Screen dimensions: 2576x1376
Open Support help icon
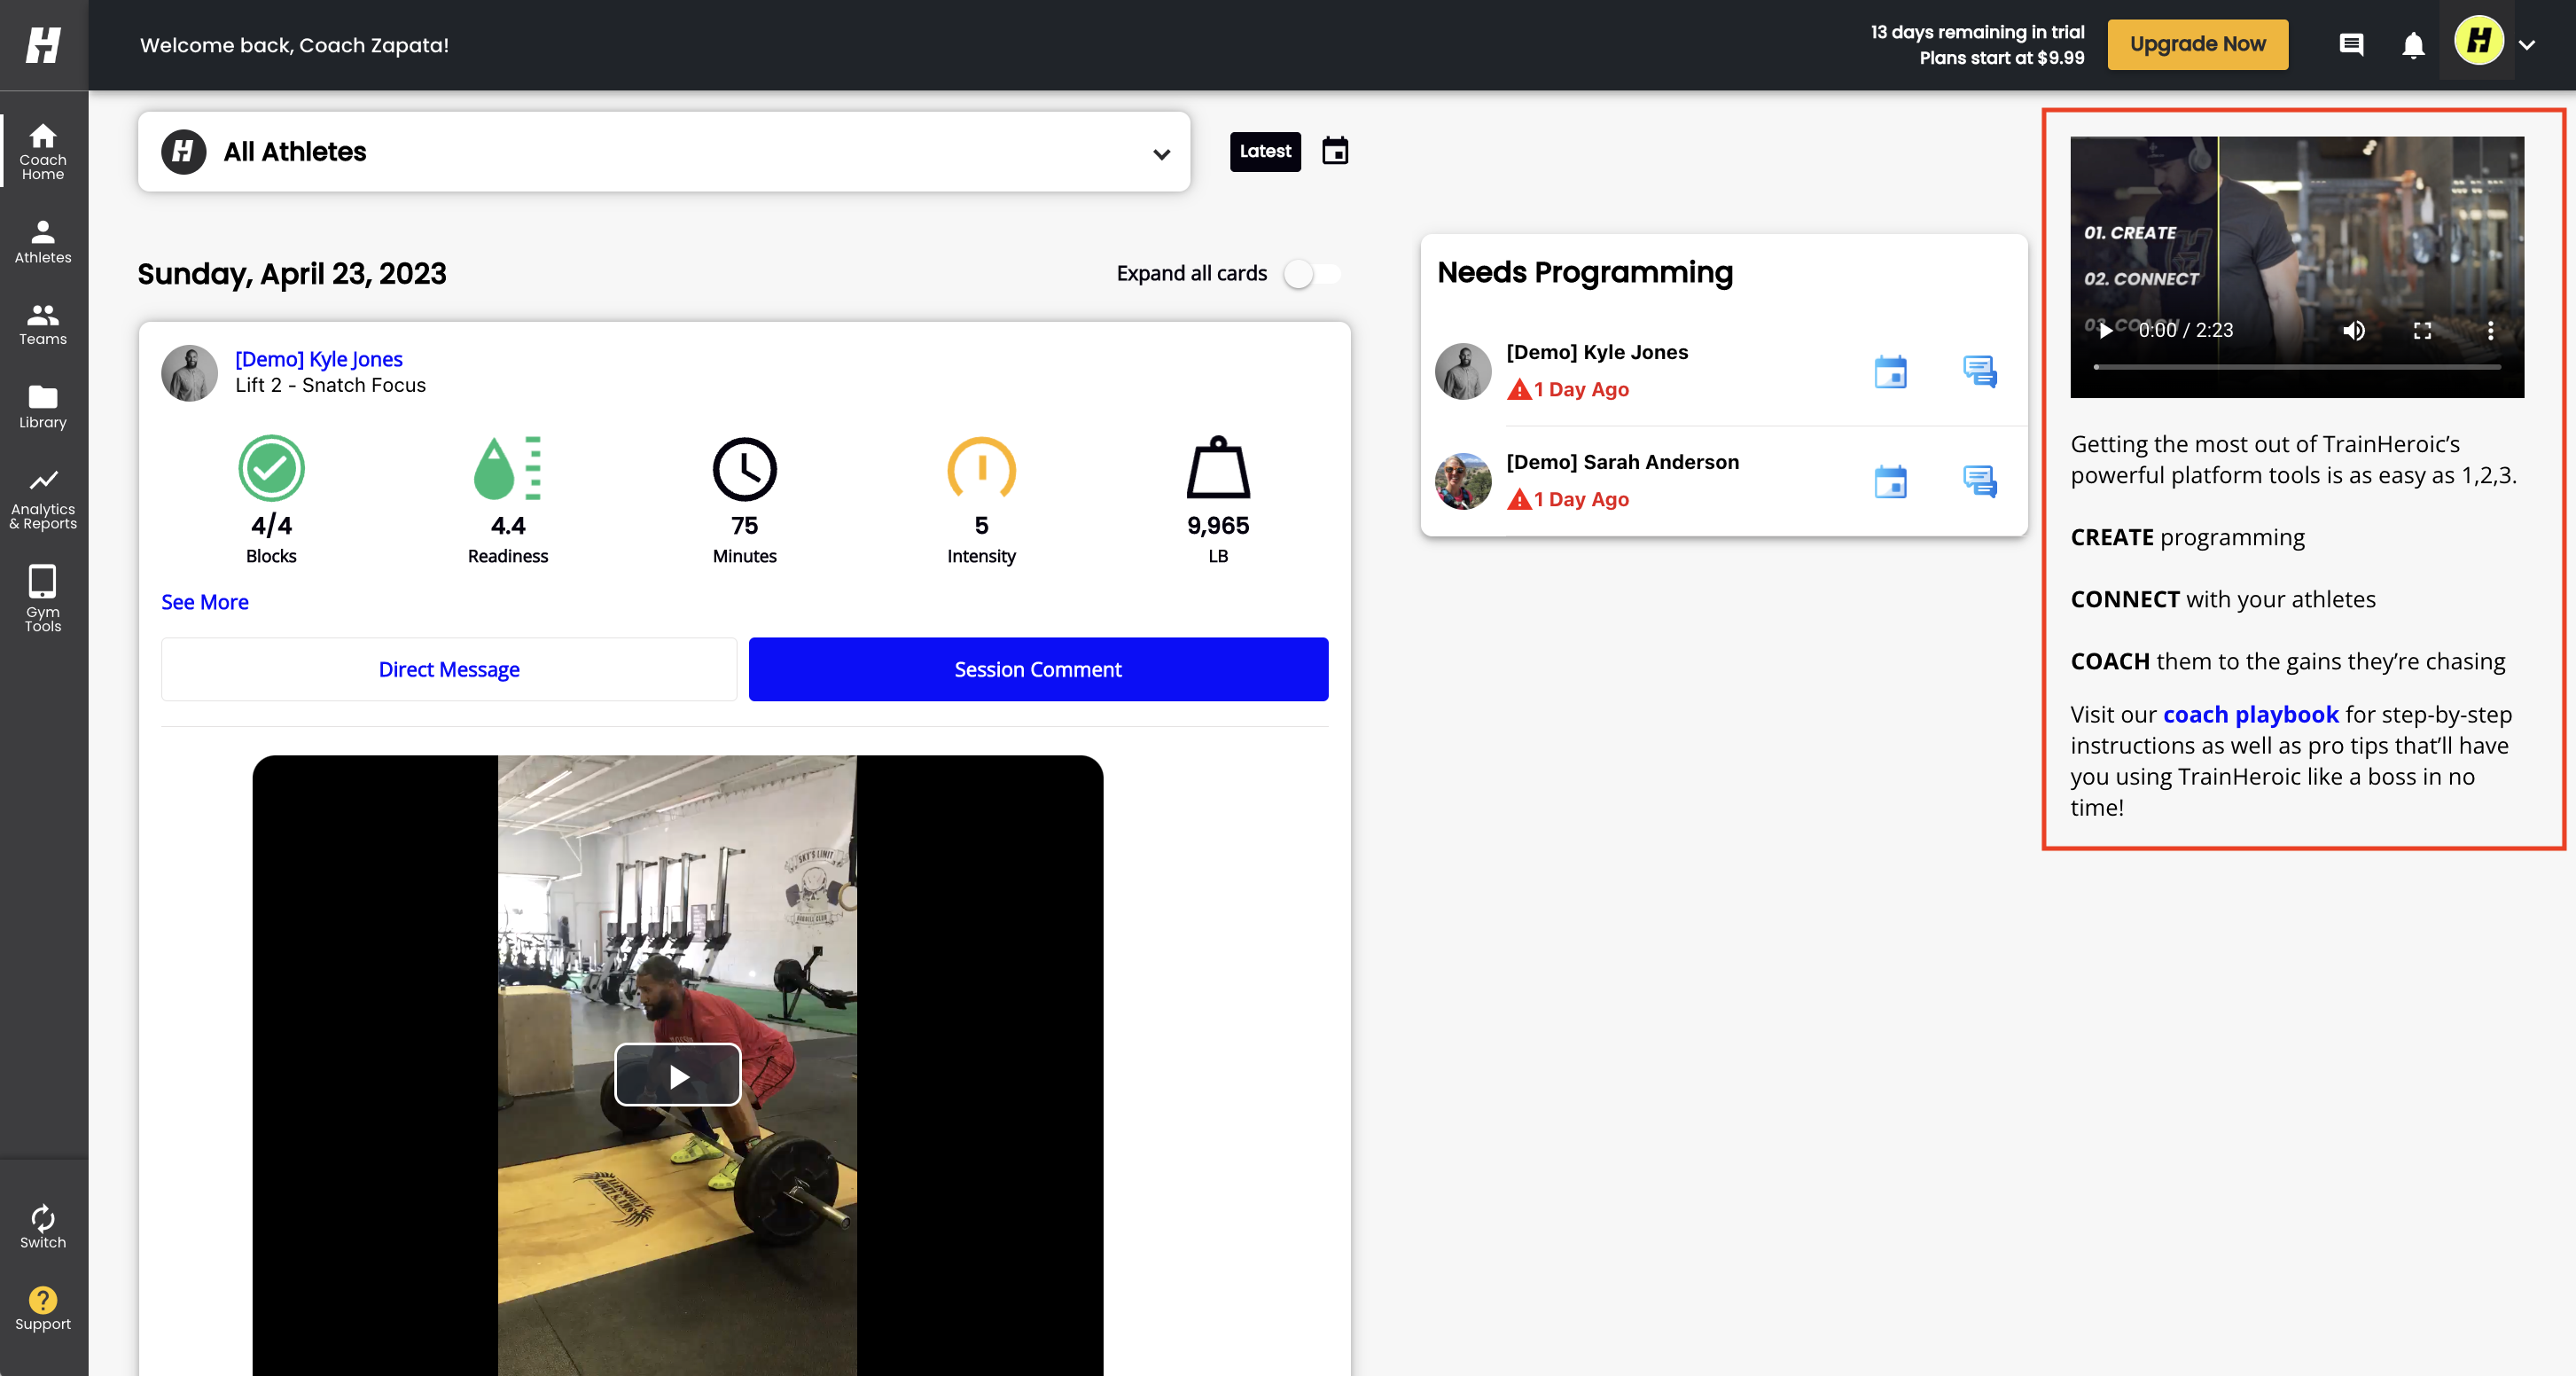click(x=43, y=1309)
